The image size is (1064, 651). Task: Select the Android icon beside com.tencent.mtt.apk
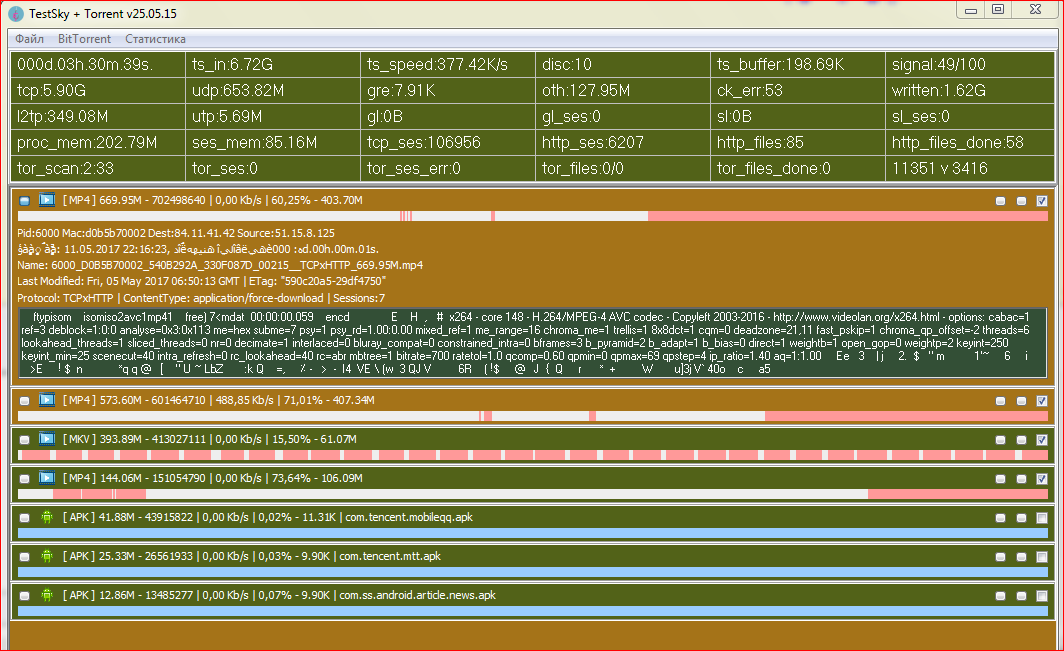coord(47,556)
